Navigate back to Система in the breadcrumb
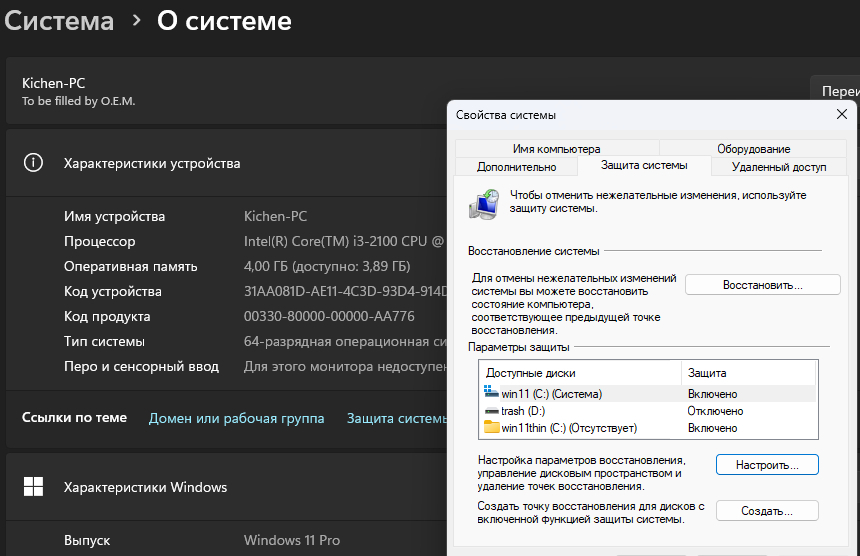 coord(59,21)
